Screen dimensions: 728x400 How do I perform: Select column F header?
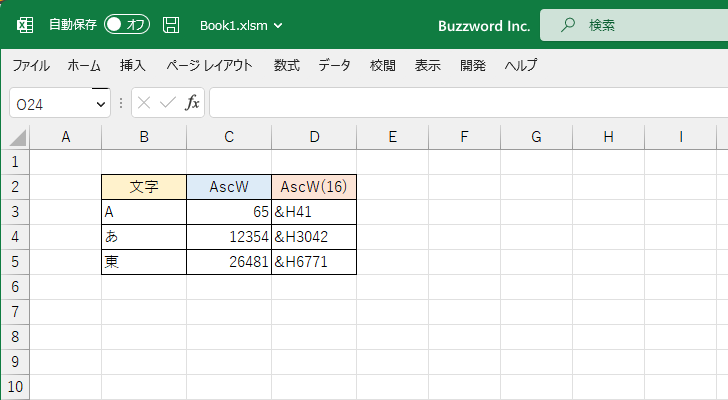pyautogui.click(x=464, y=137)
